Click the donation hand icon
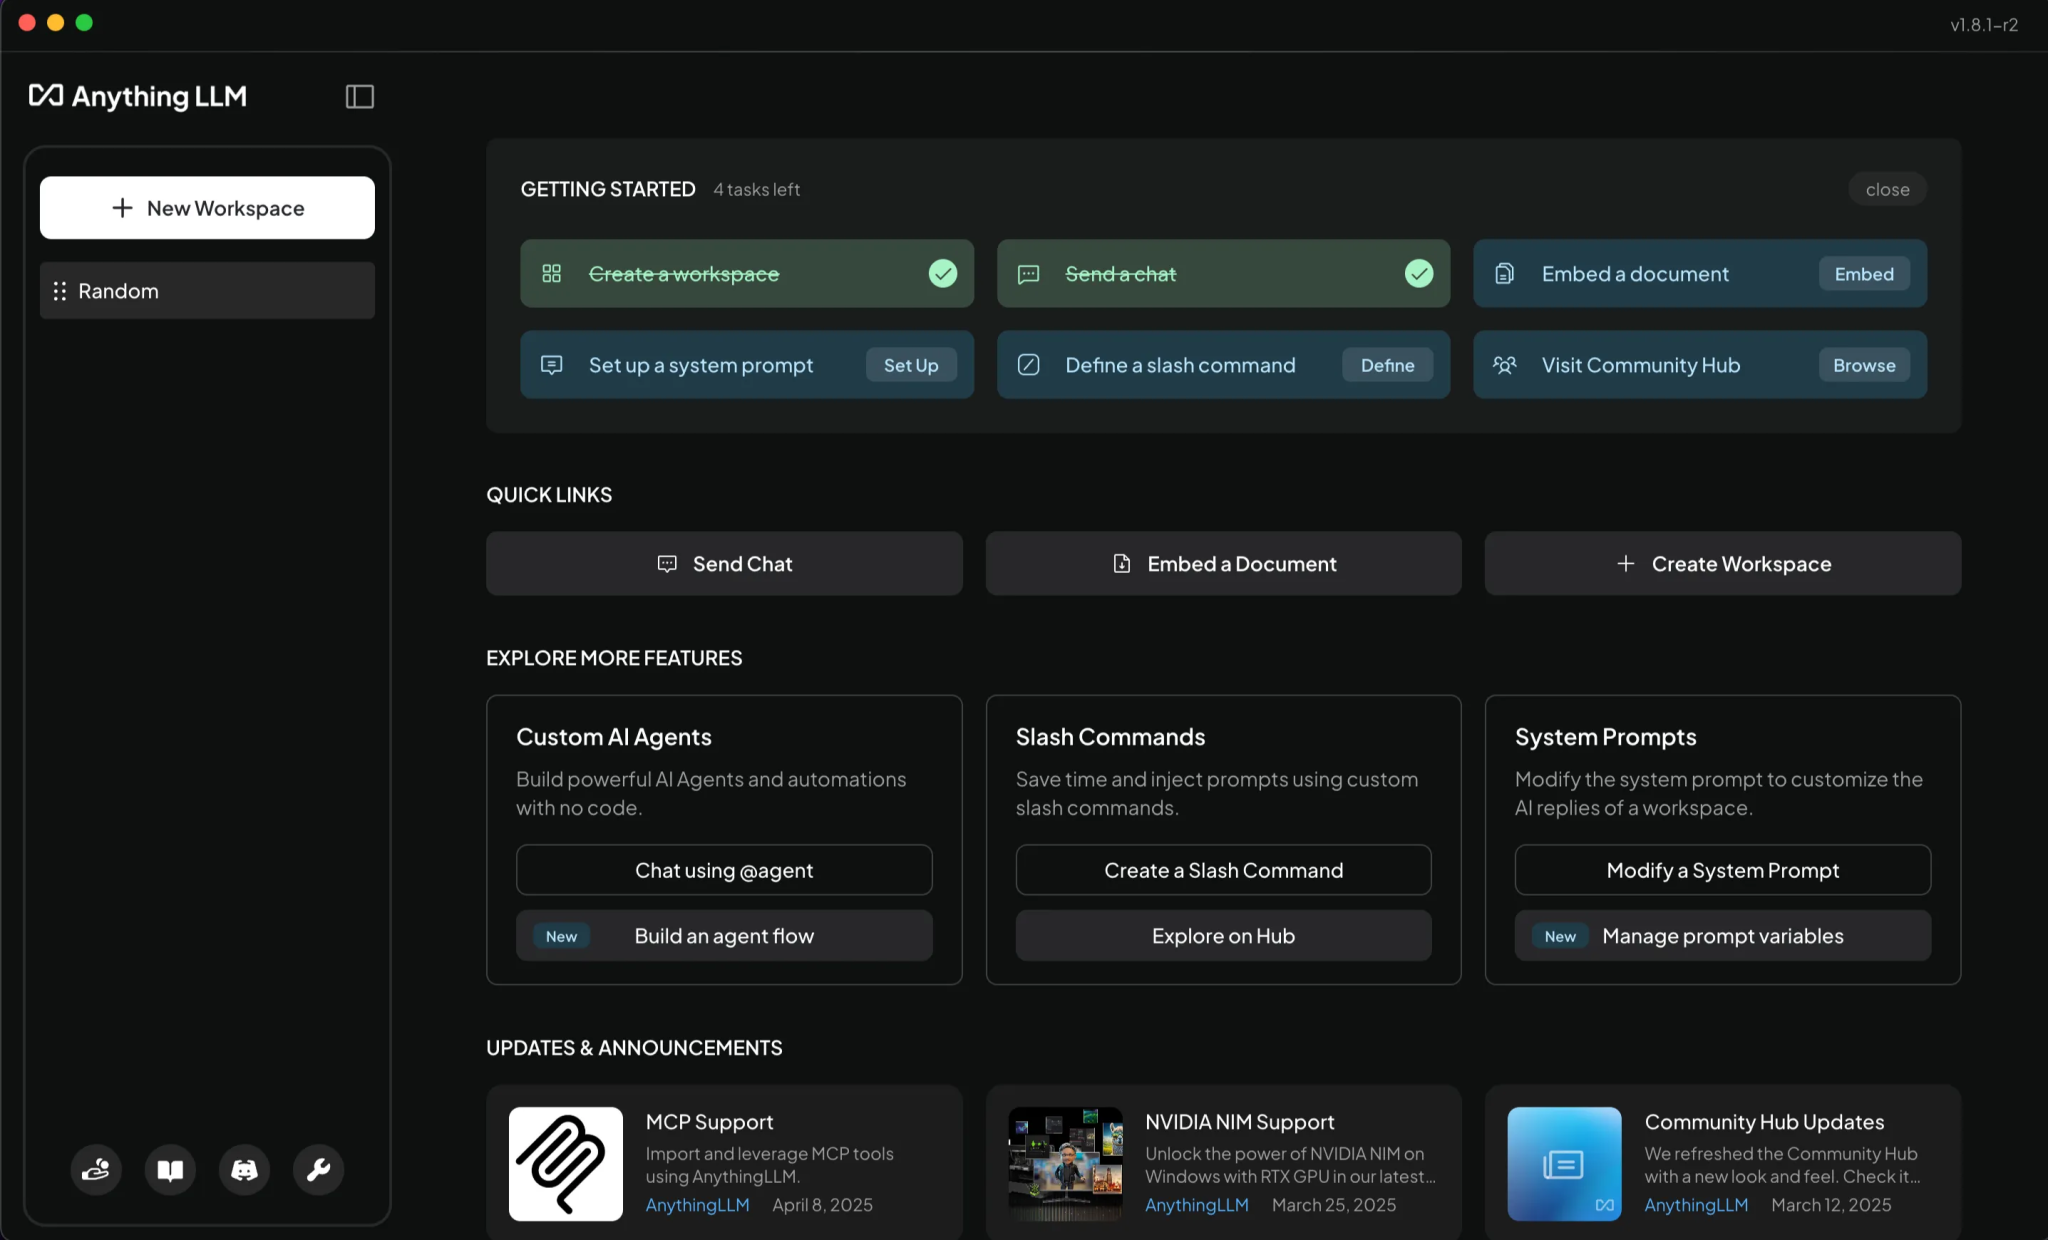This screenshot has height=1240, width=2048. pyautogui.click(x=96, y=1169)
